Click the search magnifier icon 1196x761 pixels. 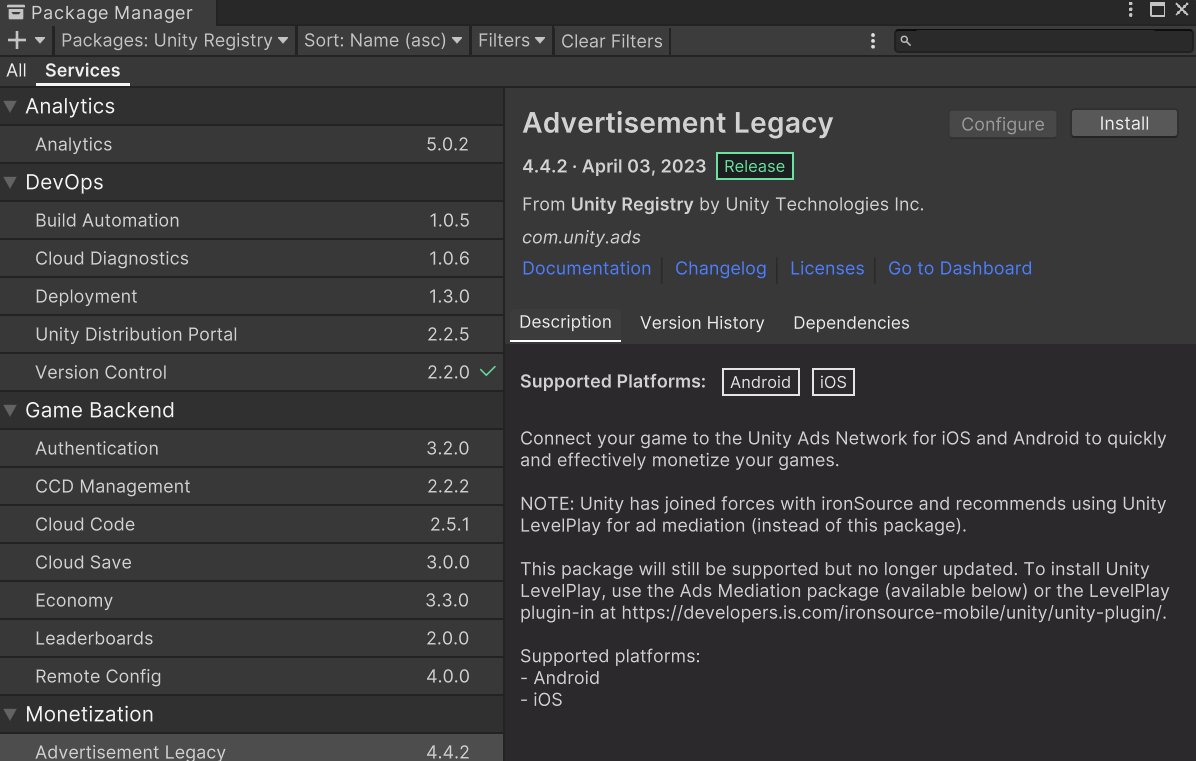click(x=905, y=40)
